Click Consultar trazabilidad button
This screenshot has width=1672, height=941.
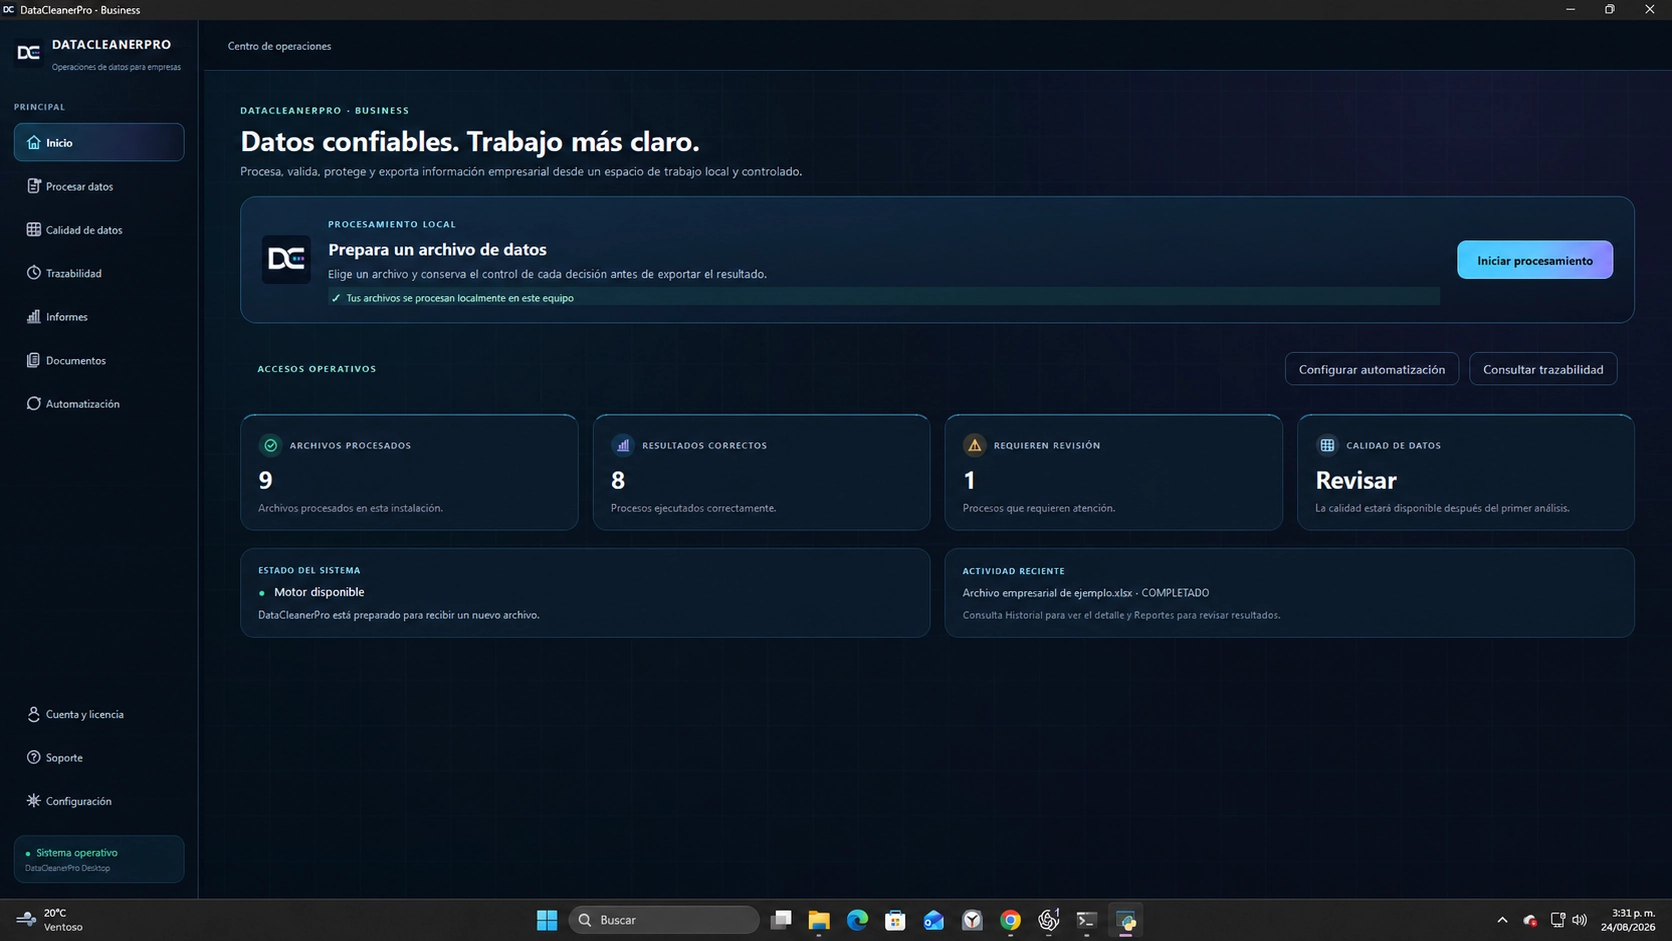tap(1543, 369)
